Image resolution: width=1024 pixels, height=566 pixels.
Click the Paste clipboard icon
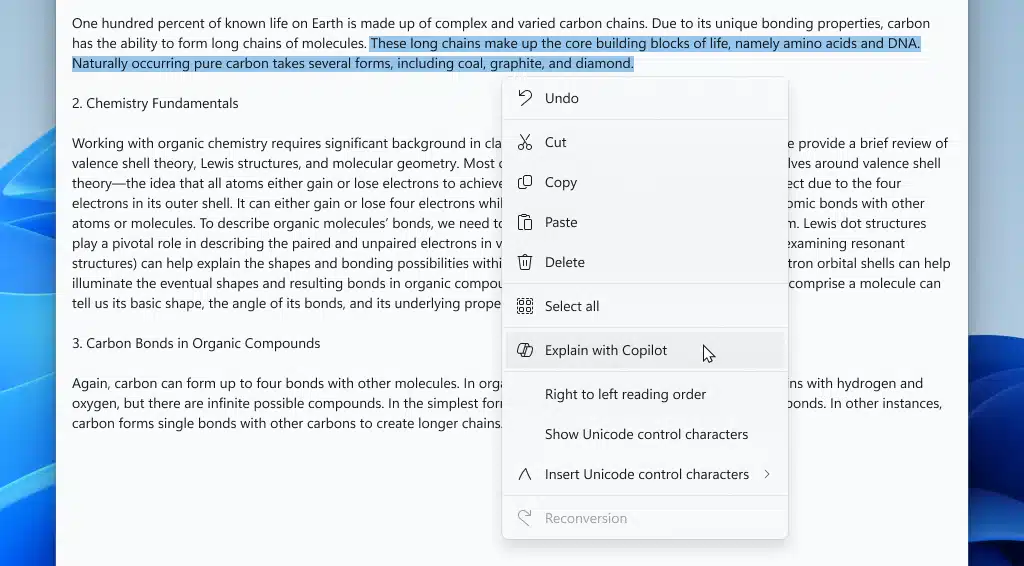coord(525,222)
